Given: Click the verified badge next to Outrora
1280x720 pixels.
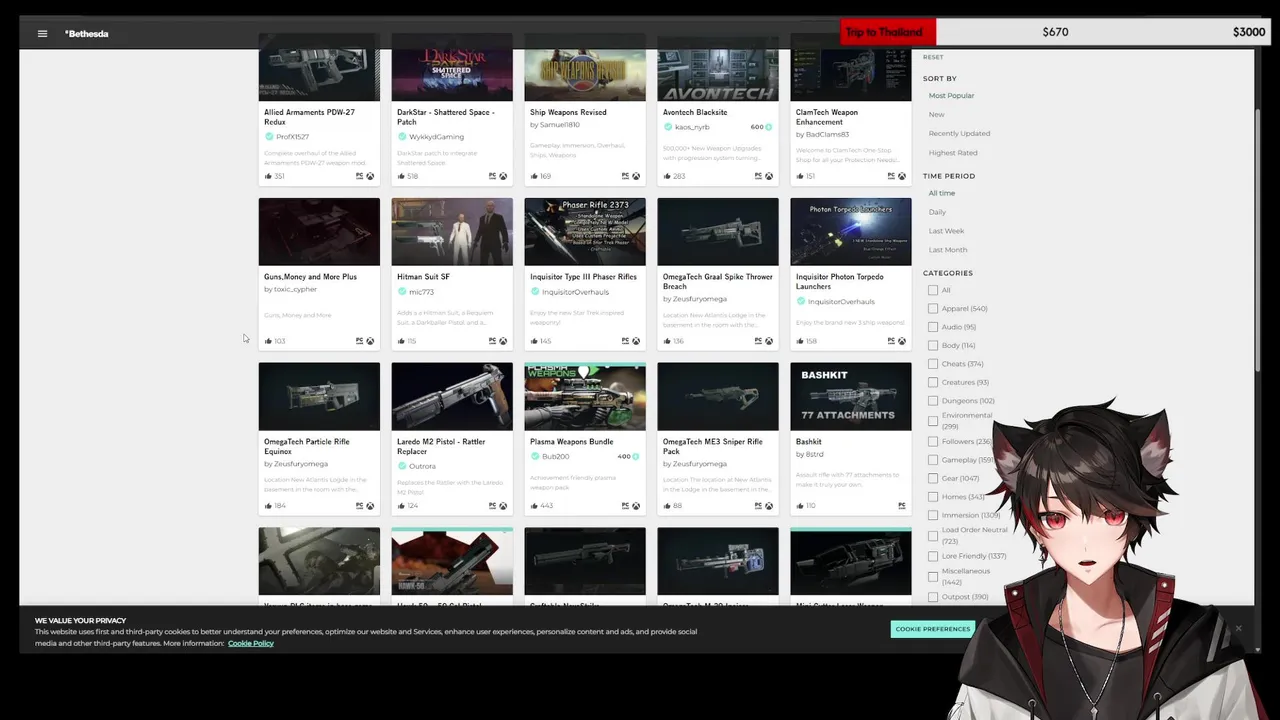Looking at the screenshot, I should (x=402, y=466).
